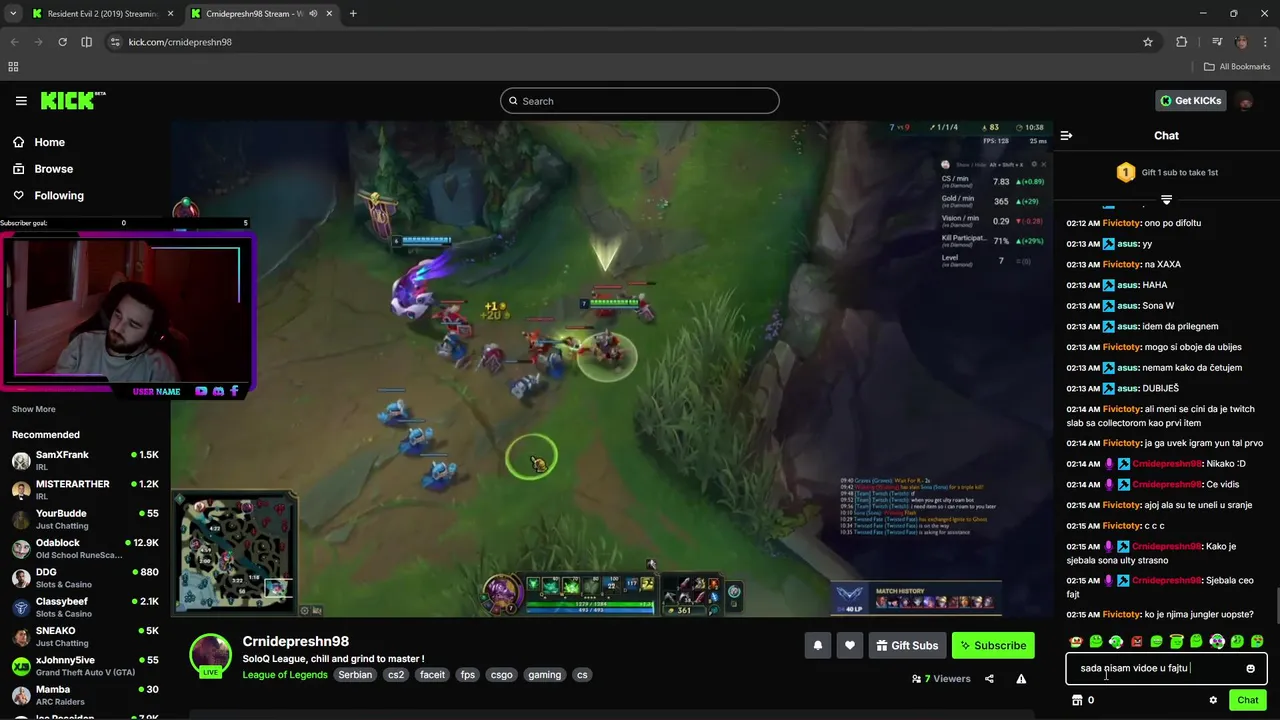Image resolution: width=1280 pixels, height=720 pixels.
Task: Click the 7 Viewers count
Action: pos(941,679)
